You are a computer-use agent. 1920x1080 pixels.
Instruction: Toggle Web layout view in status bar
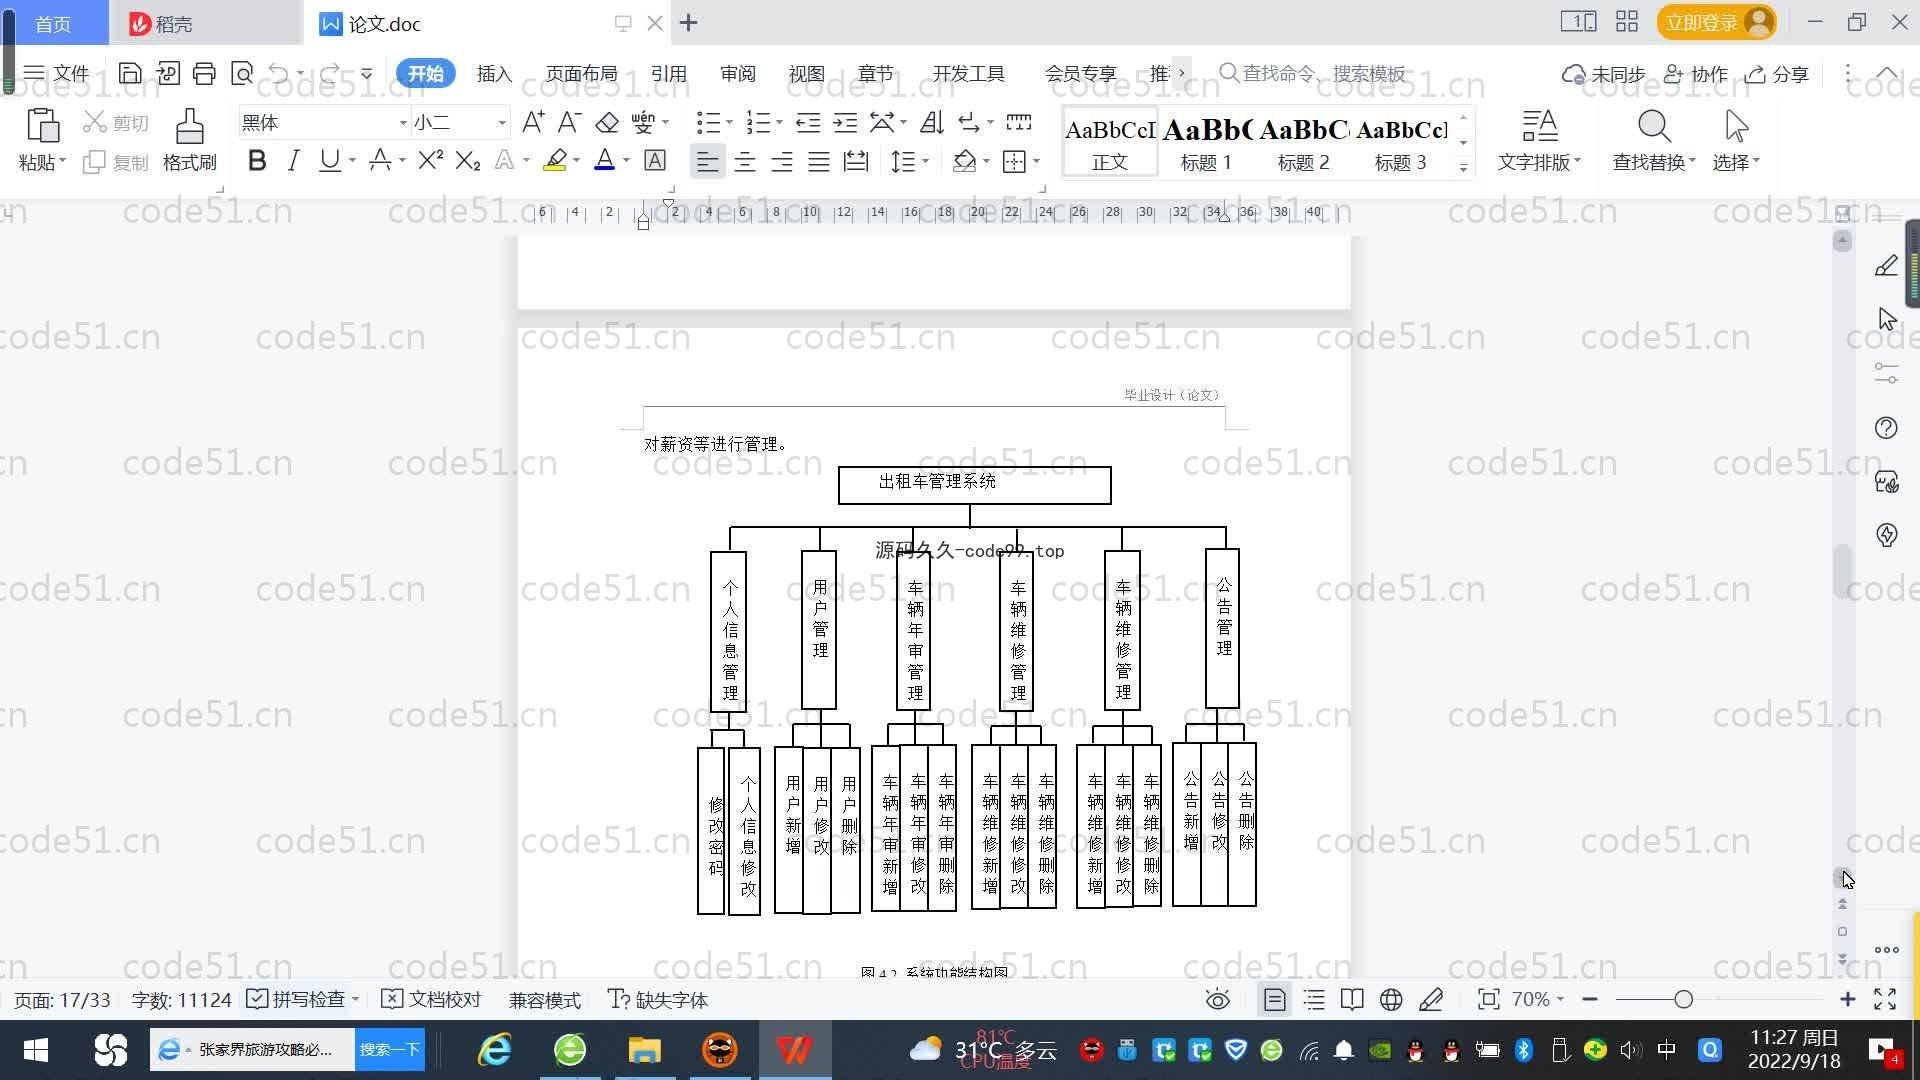(1391, 1000)
